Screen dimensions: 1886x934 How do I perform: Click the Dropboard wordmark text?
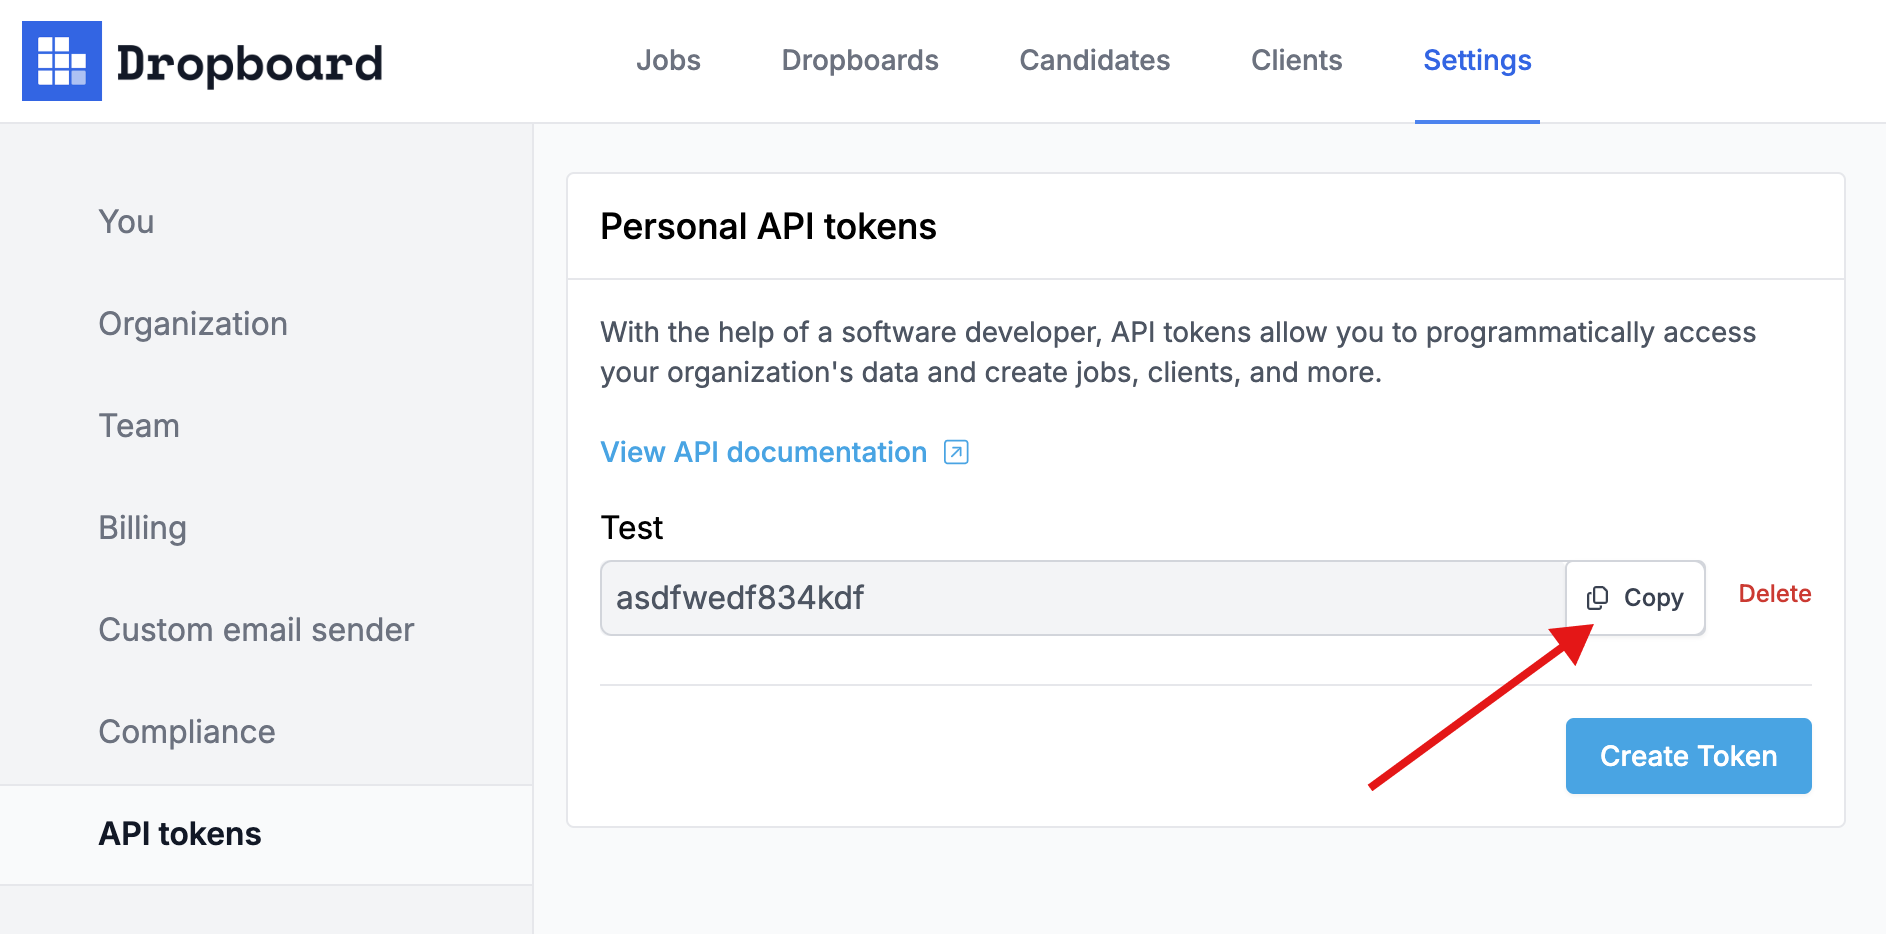tap(250, 63)
